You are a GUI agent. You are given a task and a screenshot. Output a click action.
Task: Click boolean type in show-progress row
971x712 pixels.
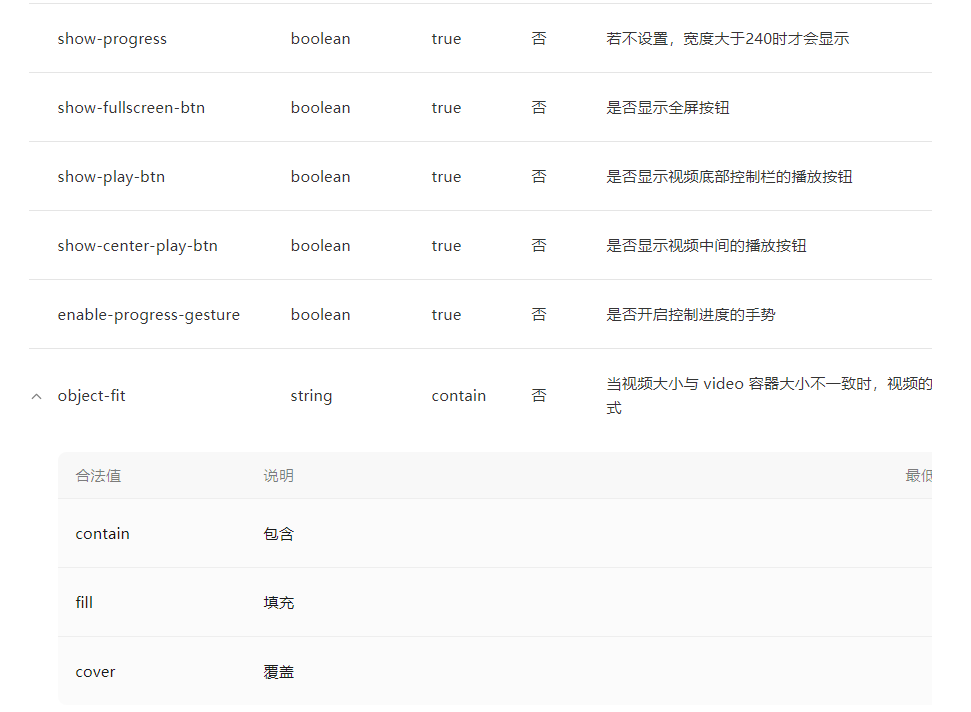click(x=321, y=39)
